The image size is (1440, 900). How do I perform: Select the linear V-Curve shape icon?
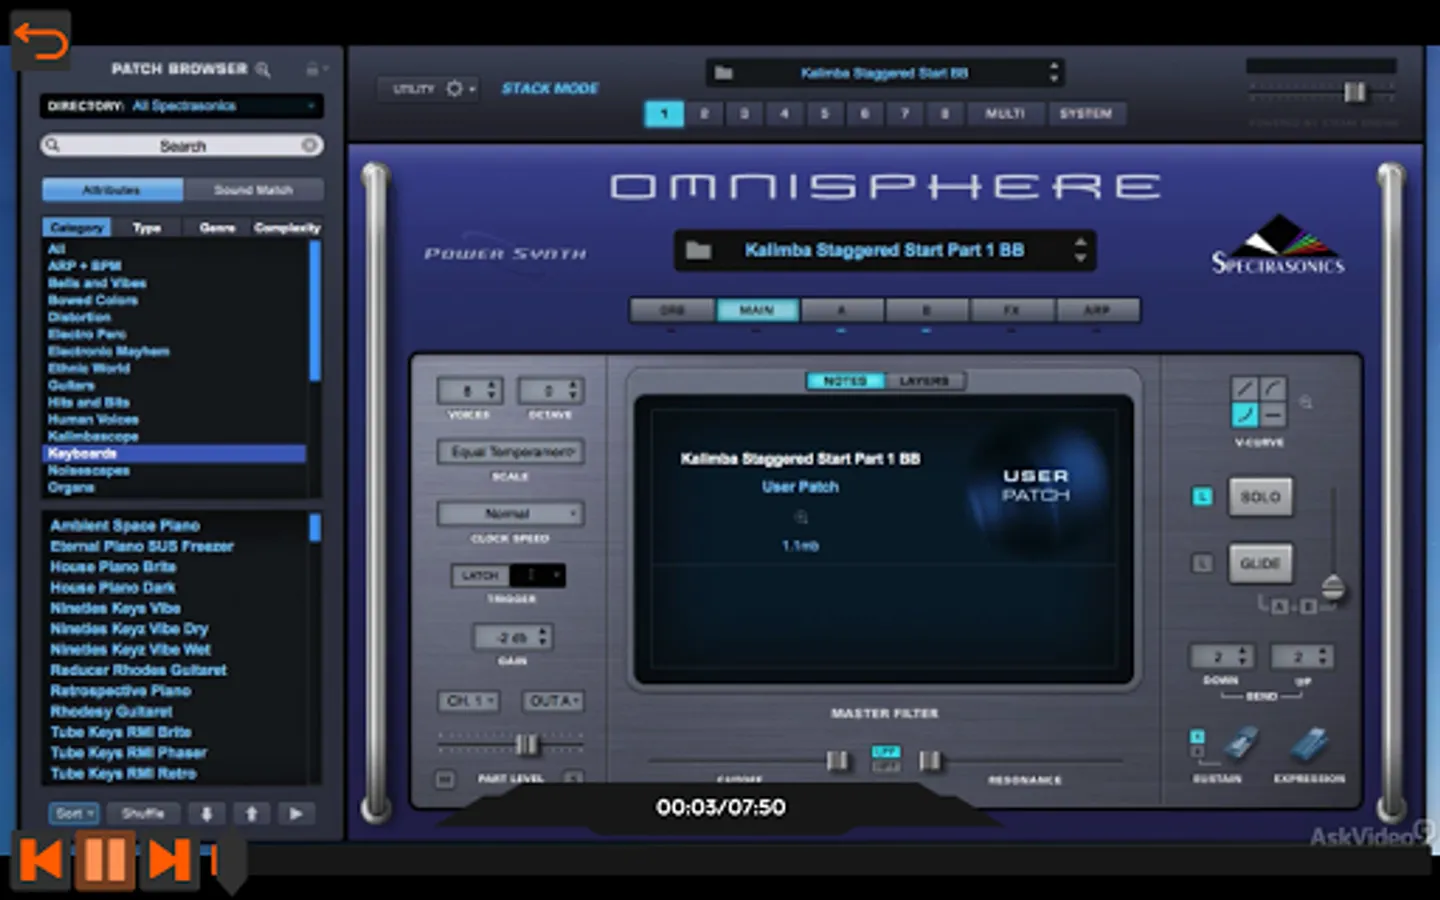tap(1244, 389)
